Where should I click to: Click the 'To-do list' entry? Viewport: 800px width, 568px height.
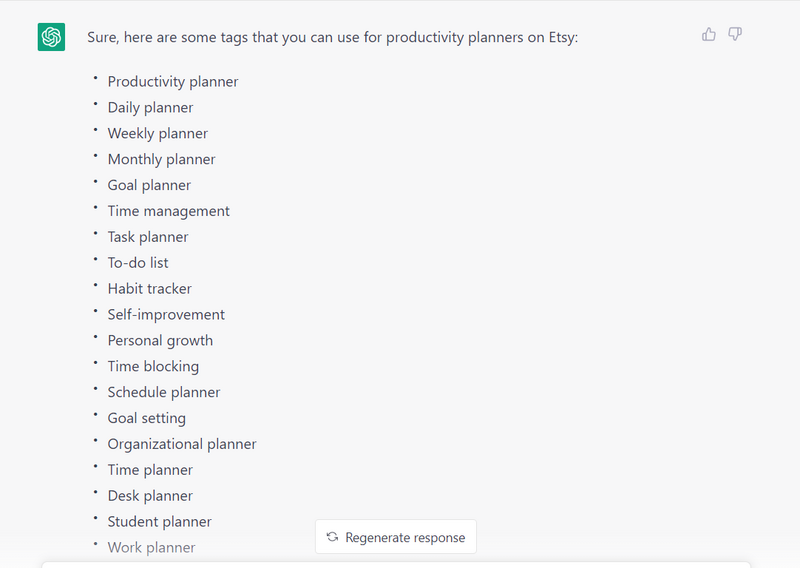click(138, 263)
